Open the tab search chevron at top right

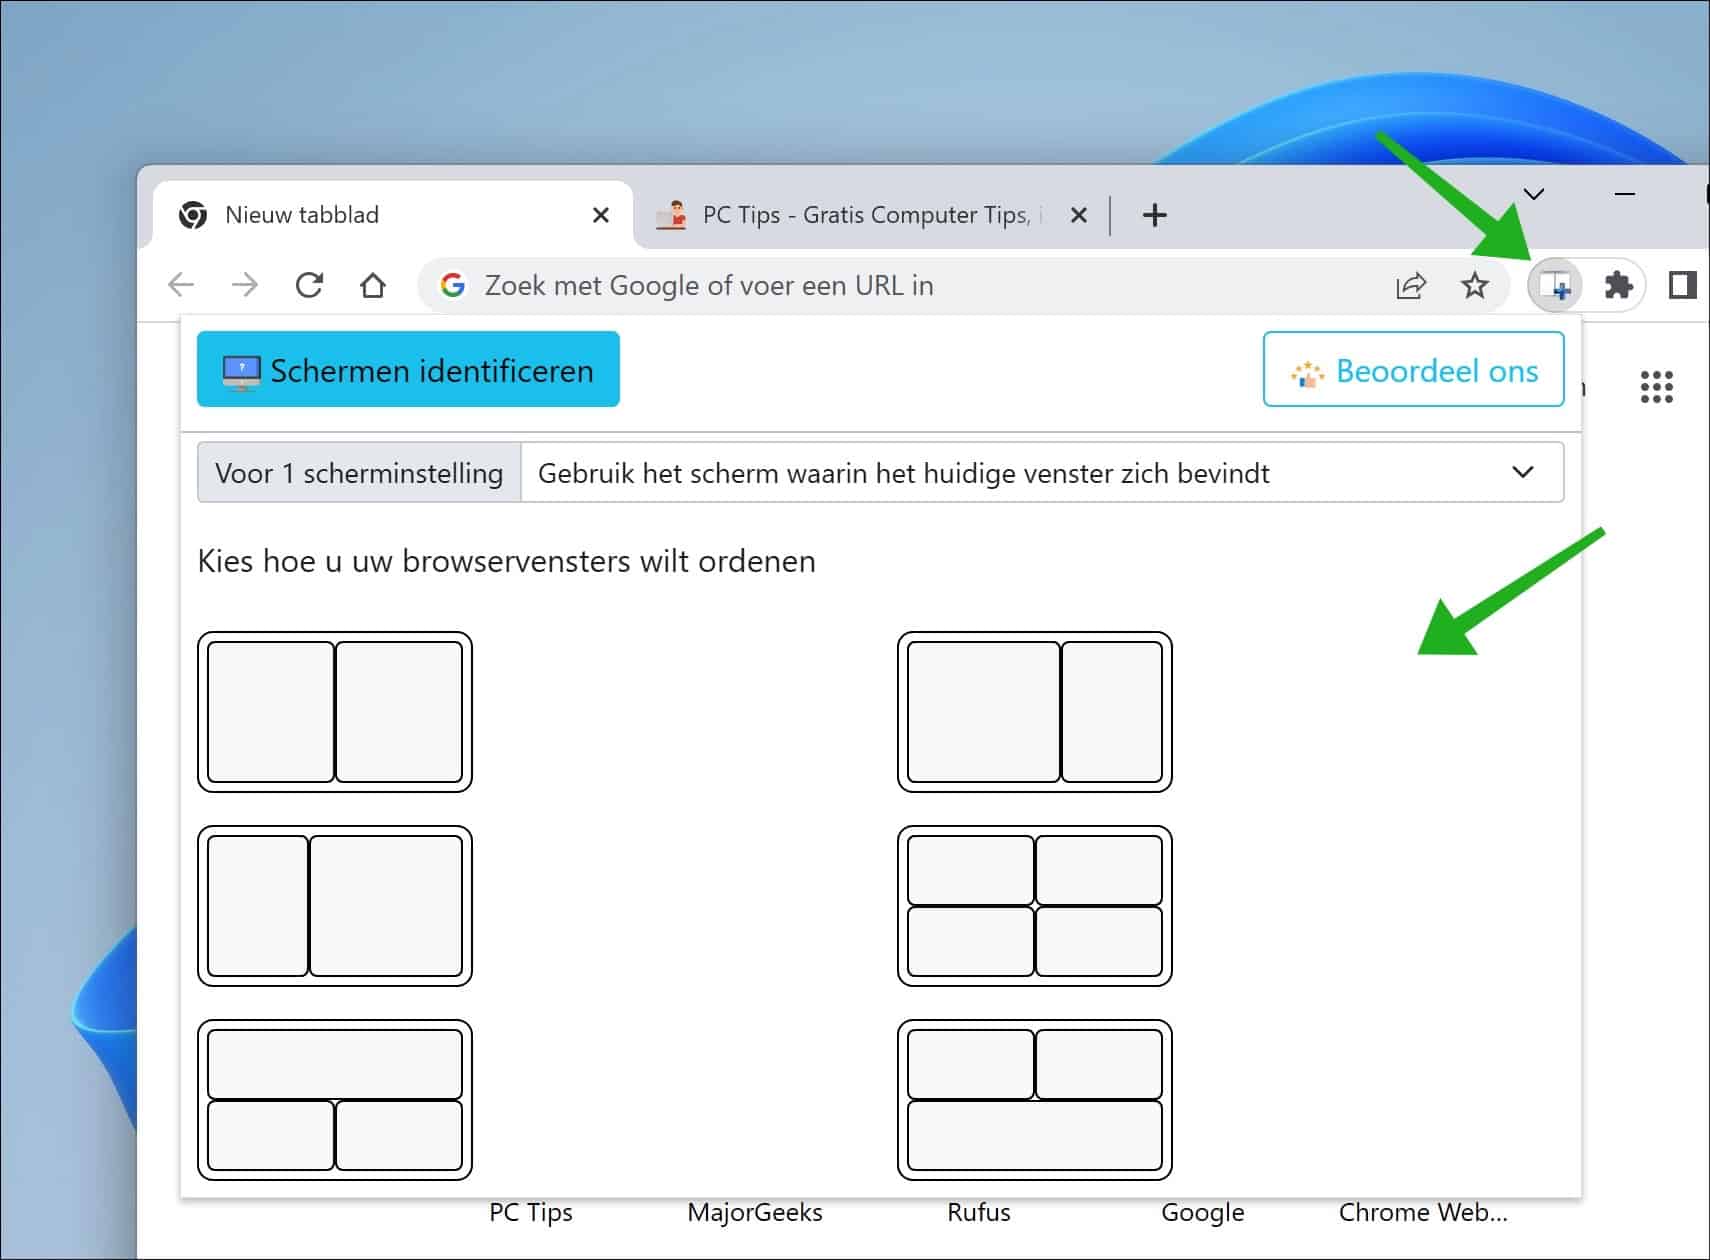click(x=1535, y=193)
